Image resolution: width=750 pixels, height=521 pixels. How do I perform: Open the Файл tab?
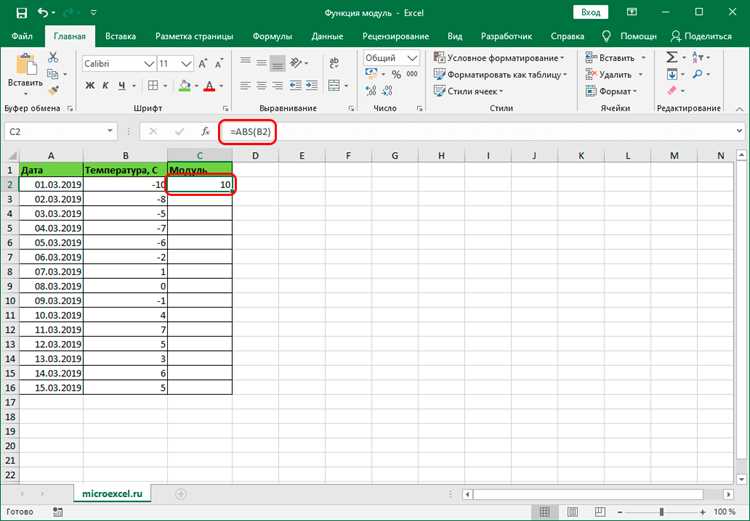(x=22, y=36)
